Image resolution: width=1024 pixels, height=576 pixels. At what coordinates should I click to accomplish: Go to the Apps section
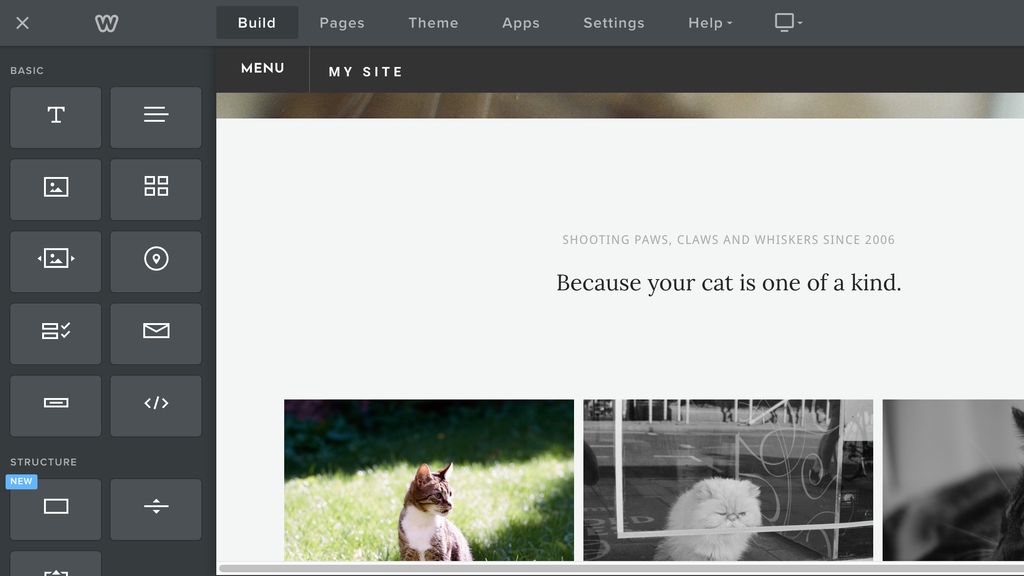(520, 22)
